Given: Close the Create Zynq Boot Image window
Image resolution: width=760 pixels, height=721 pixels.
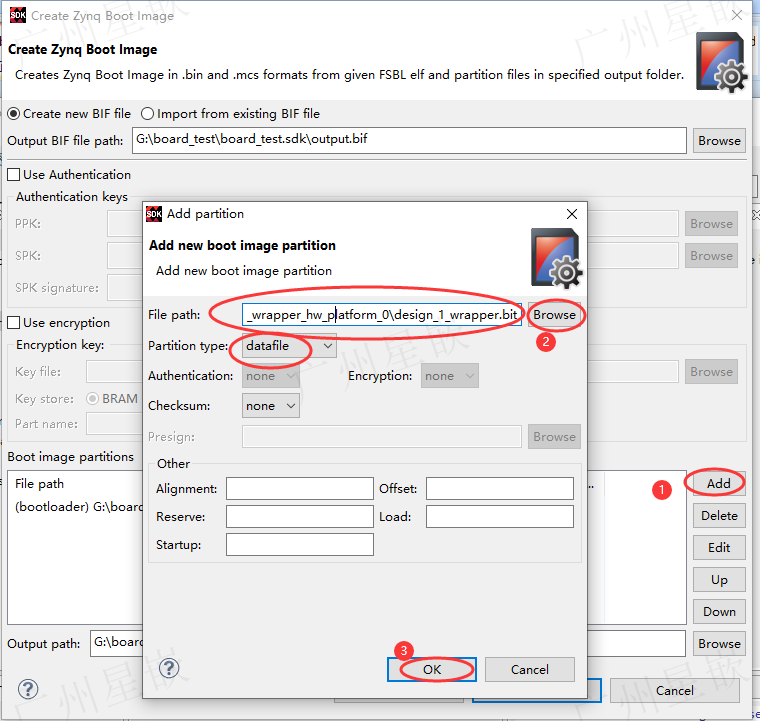Looking at the screenshot, I should click(737, 15).
